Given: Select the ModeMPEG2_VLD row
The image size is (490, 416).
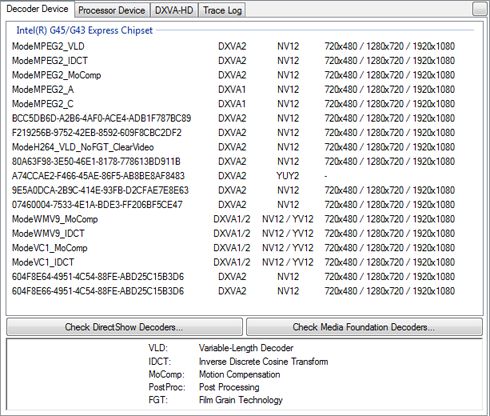Looking at the screenshot, I should 233,46.
